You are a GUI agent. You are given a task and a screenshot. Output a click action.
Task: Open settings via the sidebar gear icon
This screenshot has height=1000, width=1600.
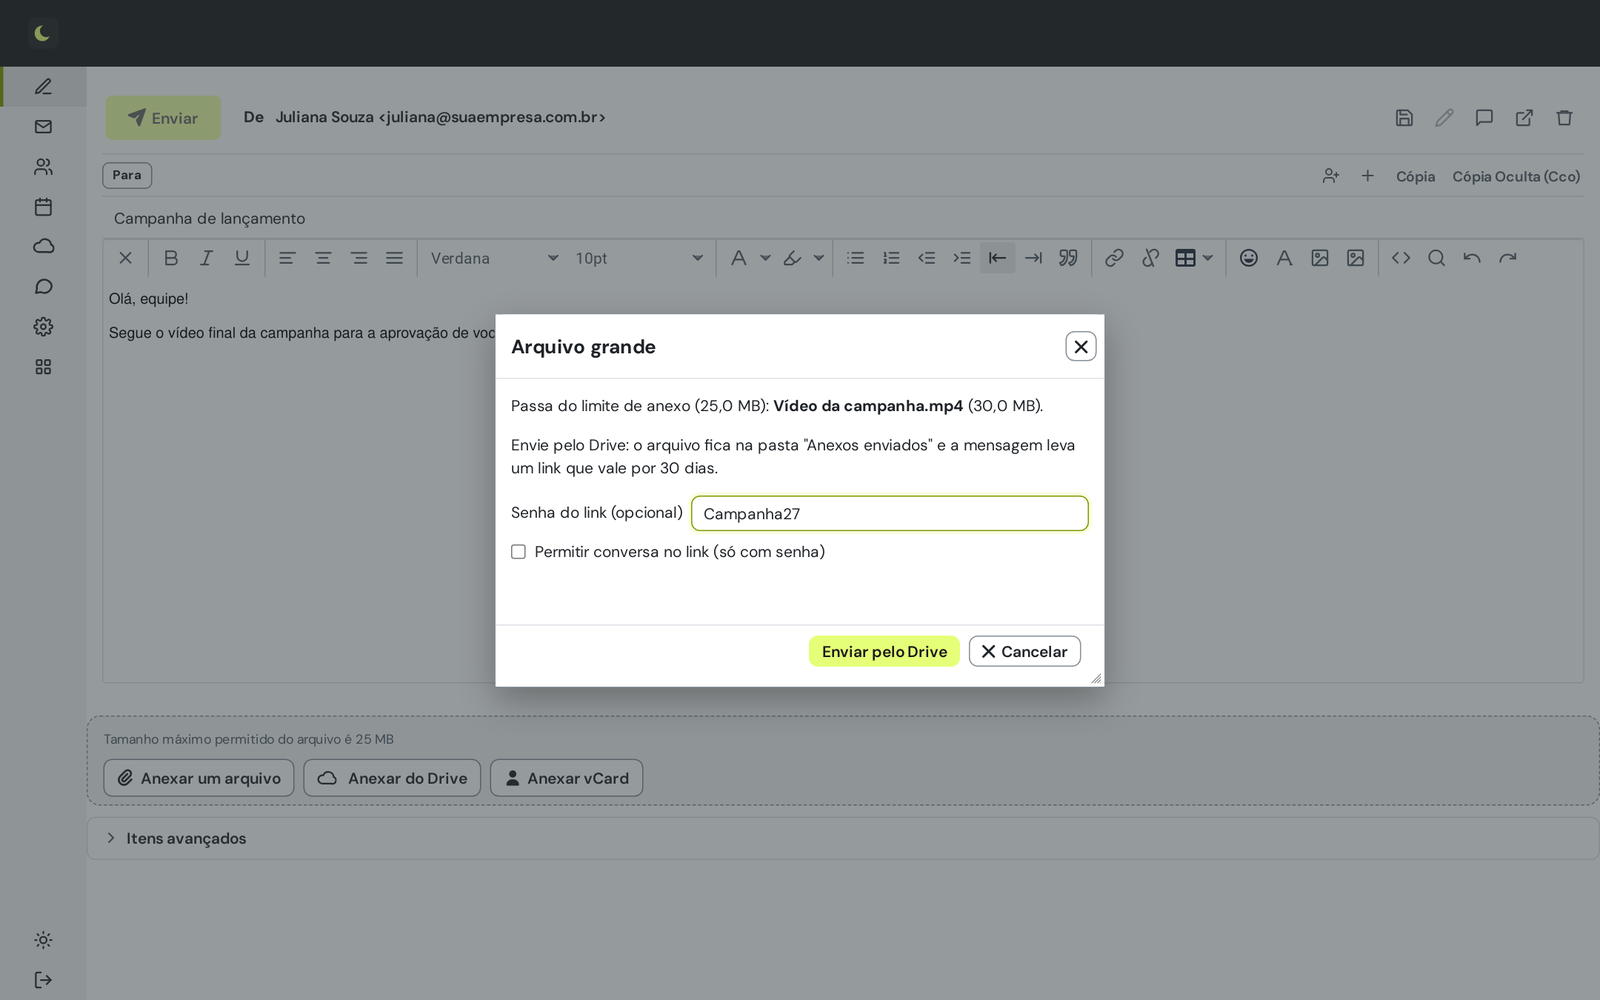[43, 327]
